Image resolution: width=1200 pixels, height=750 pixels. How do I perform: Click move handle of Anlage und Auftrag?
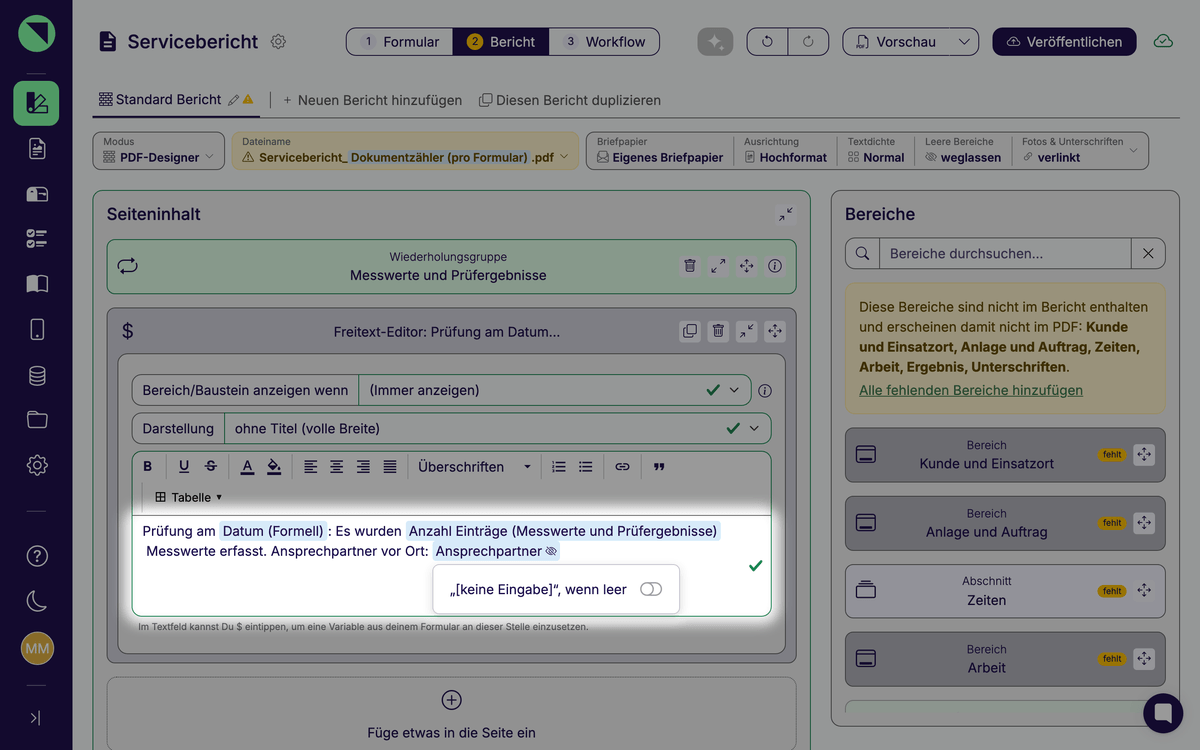[1145, 523]
